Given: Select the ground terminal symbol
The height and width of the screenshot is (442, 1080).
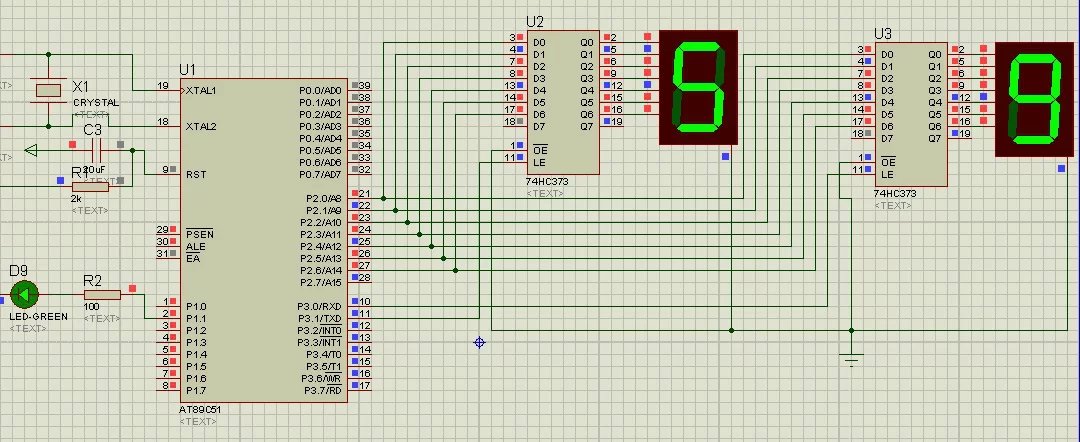Looking at the screenshot, I should click(x=852, y=359).
